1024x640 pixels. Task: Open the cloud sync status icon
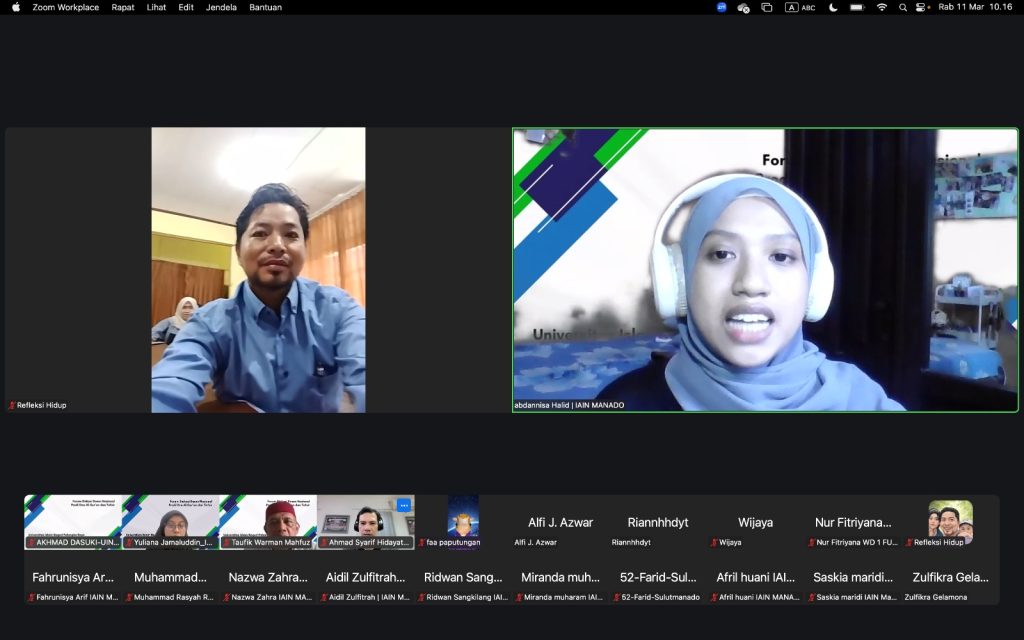pyautogui.click(x=744, y=7)
